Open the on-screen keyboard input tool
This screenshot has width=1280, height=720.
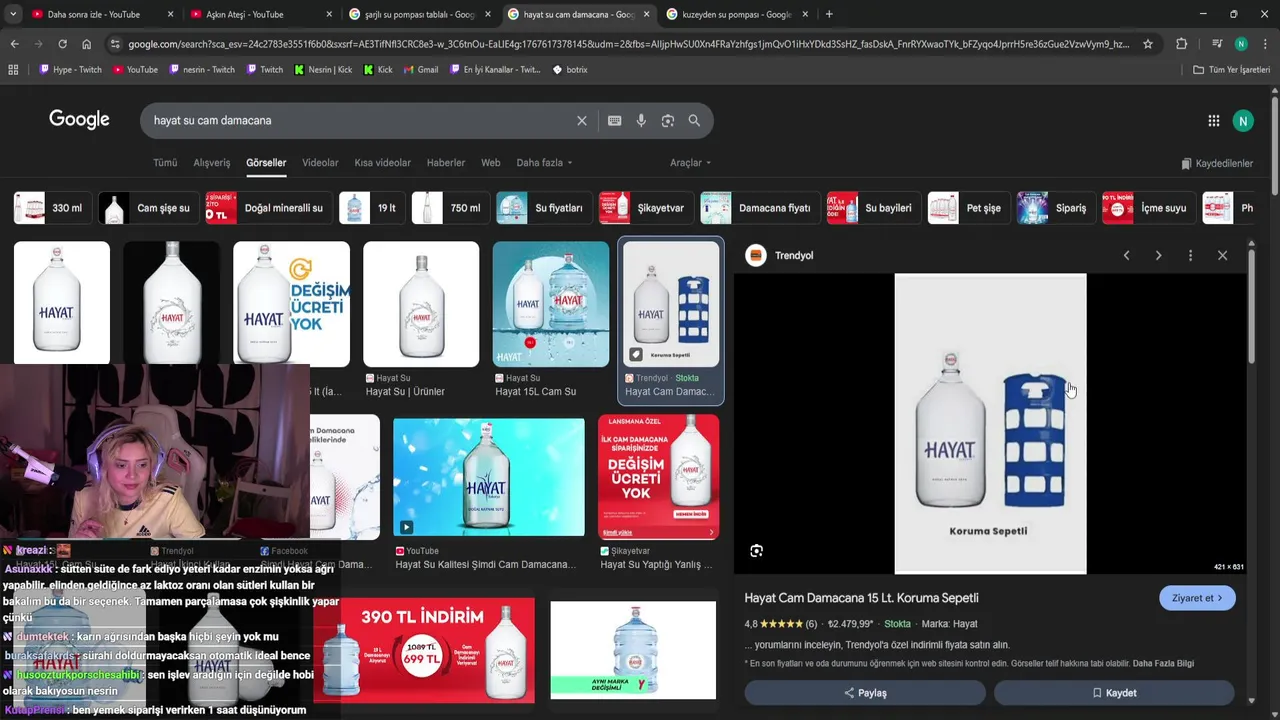[x=615, y=121]
